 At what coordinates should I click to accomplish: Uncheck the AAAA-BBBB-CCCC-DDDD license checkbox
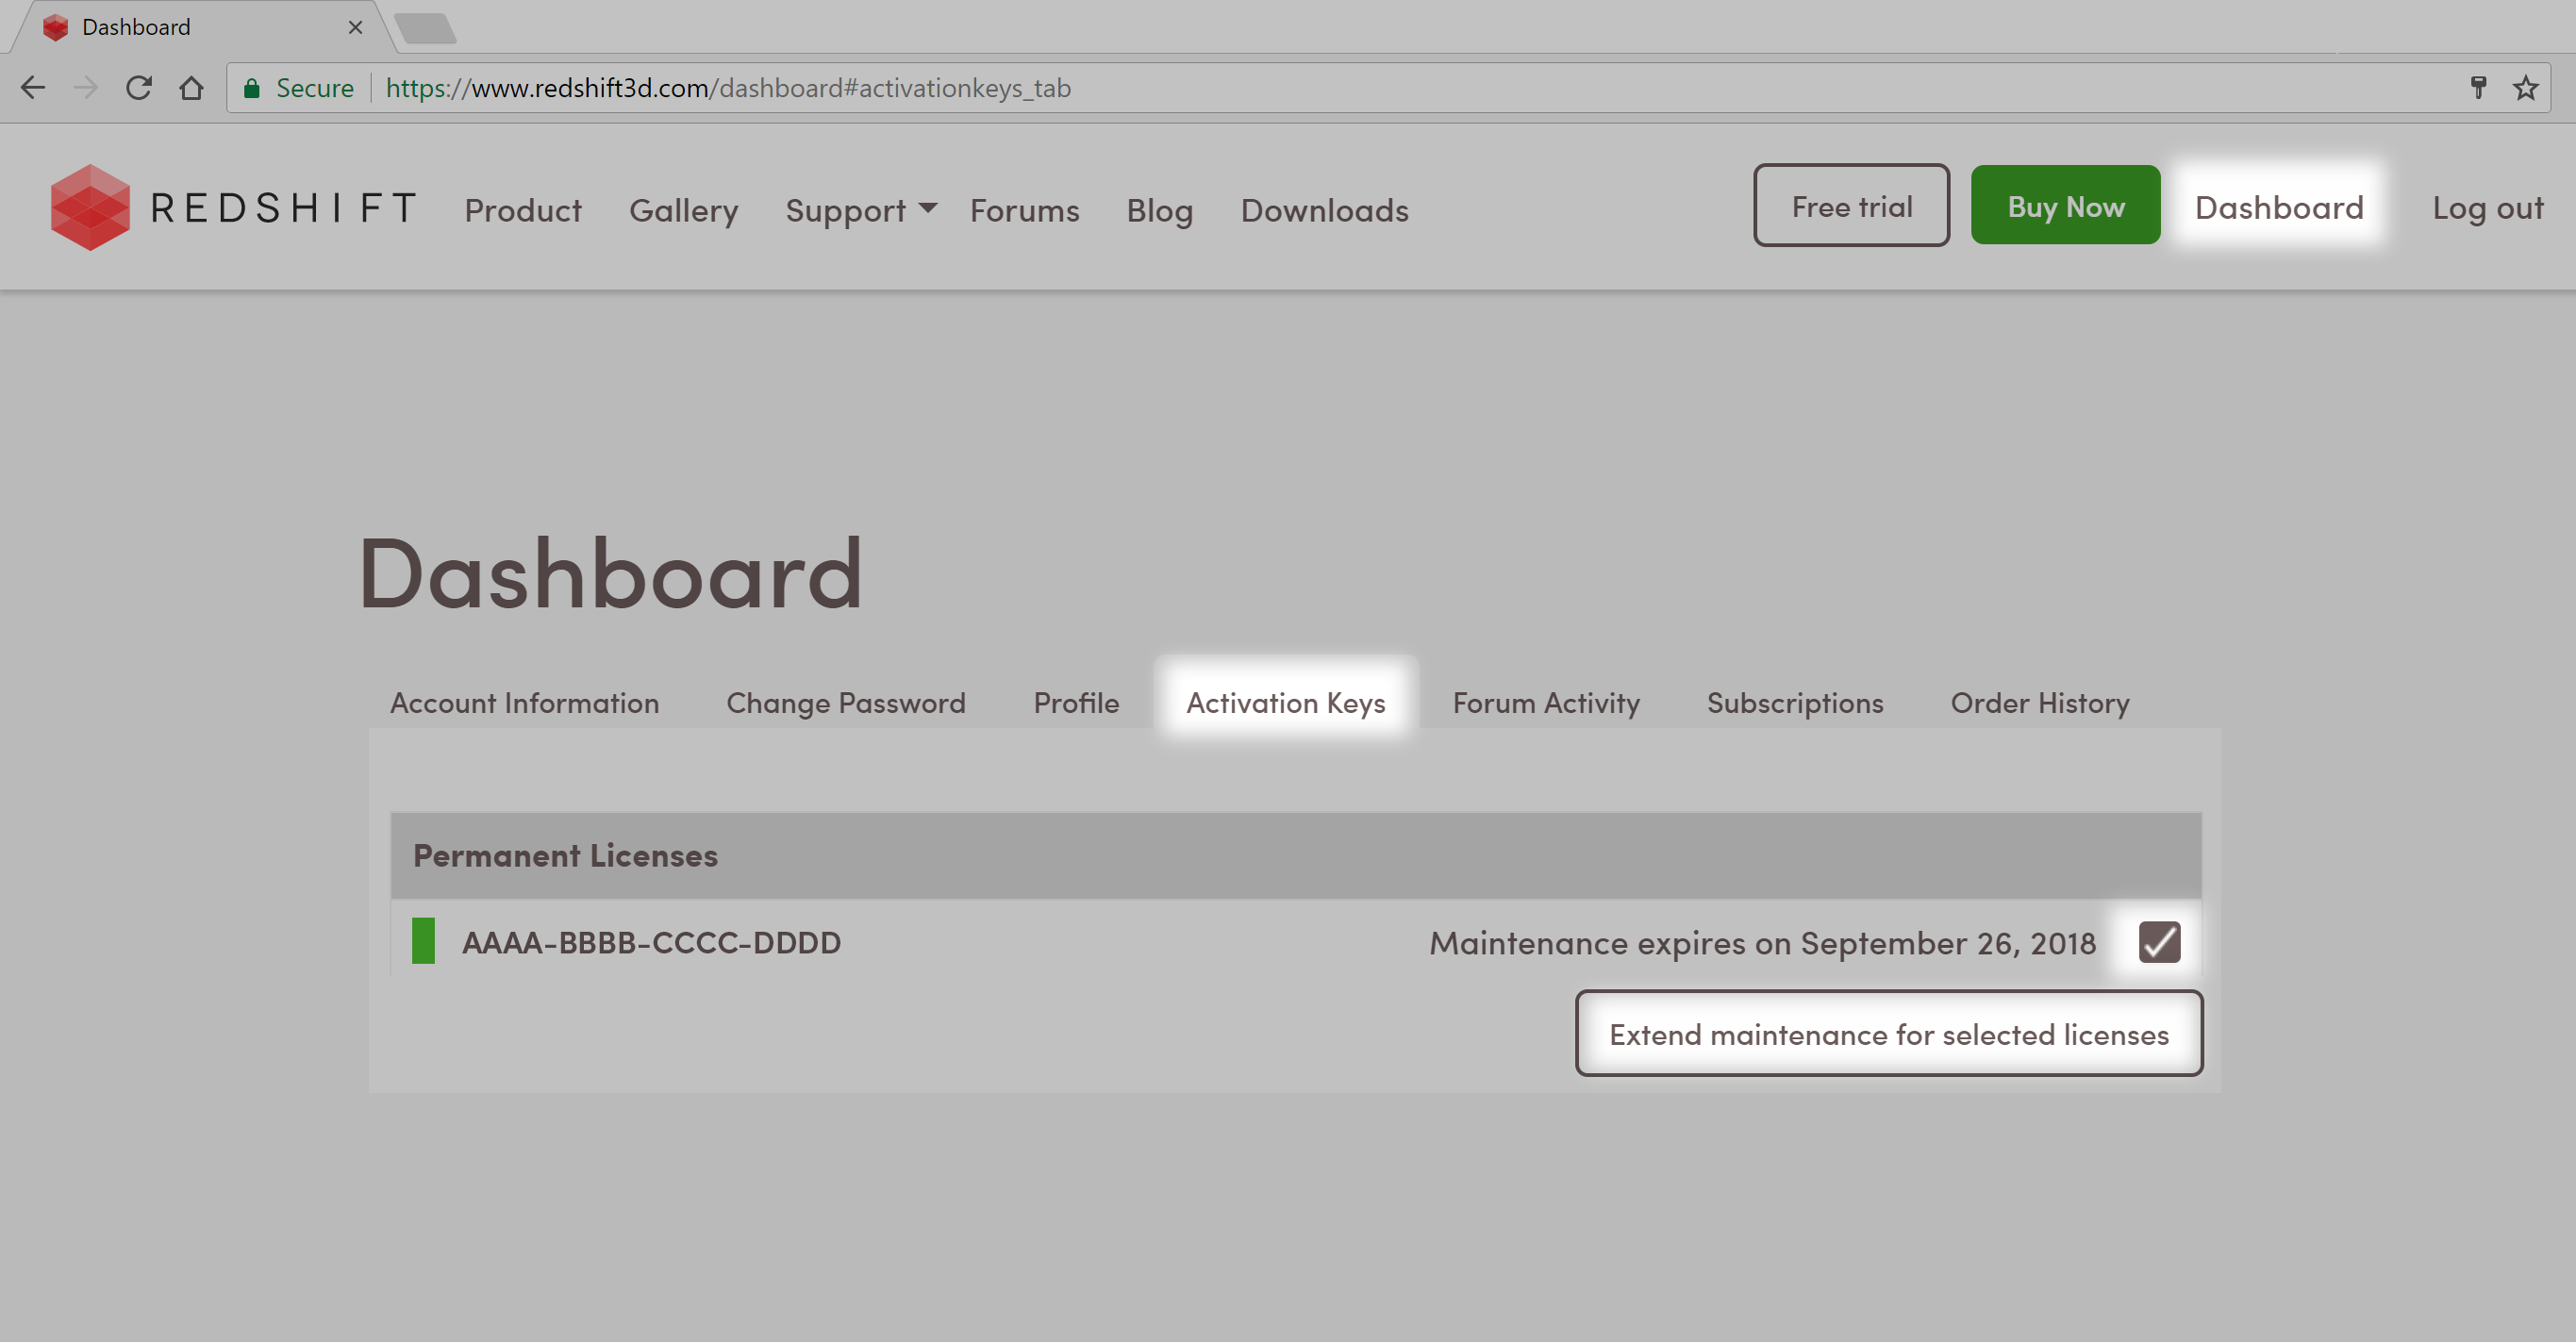[x=2159, y=942]
